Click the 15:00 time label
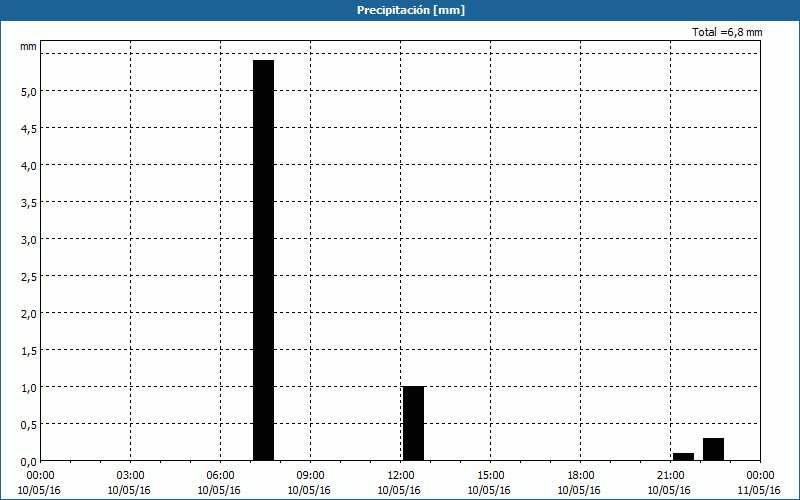 pos(490,476)
